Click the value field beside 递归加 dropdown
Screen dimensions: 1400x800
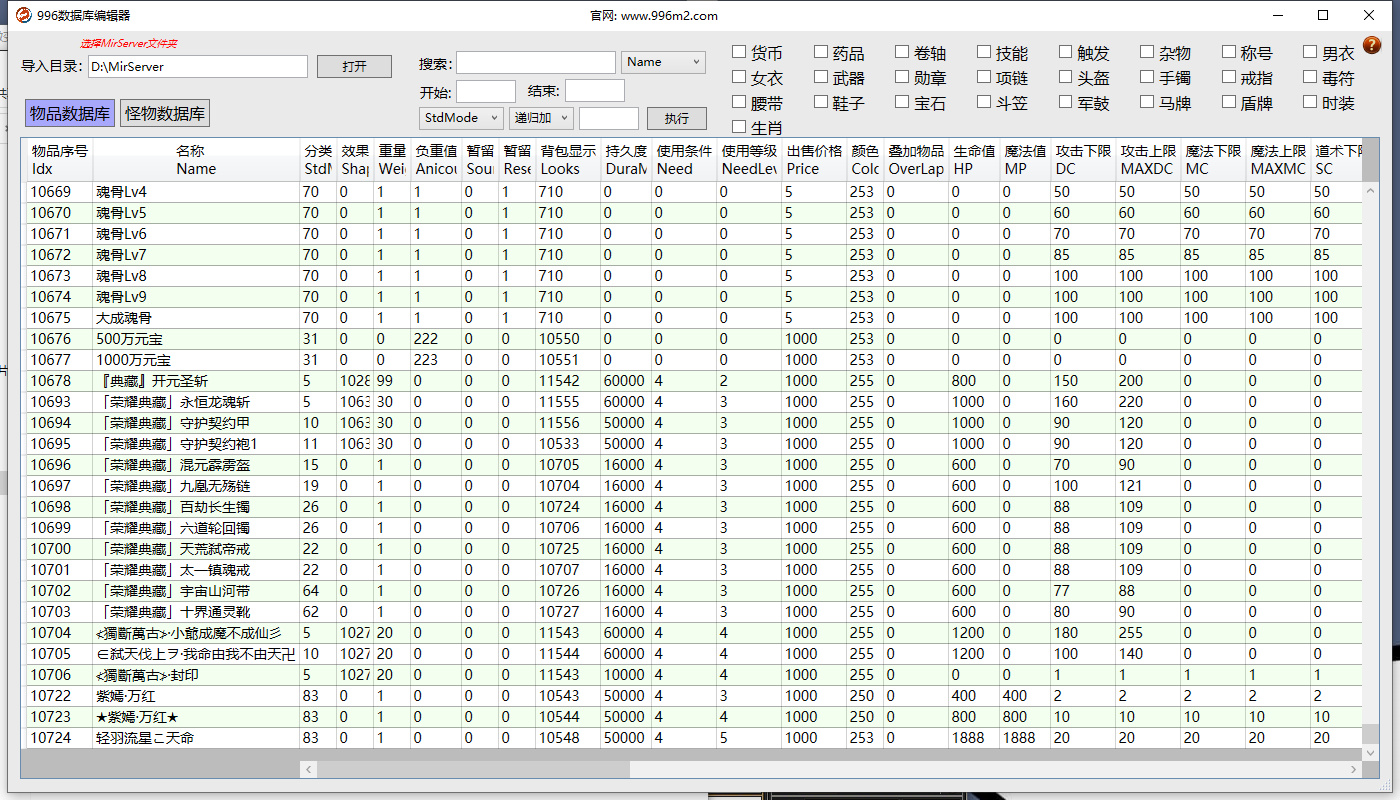609,118
